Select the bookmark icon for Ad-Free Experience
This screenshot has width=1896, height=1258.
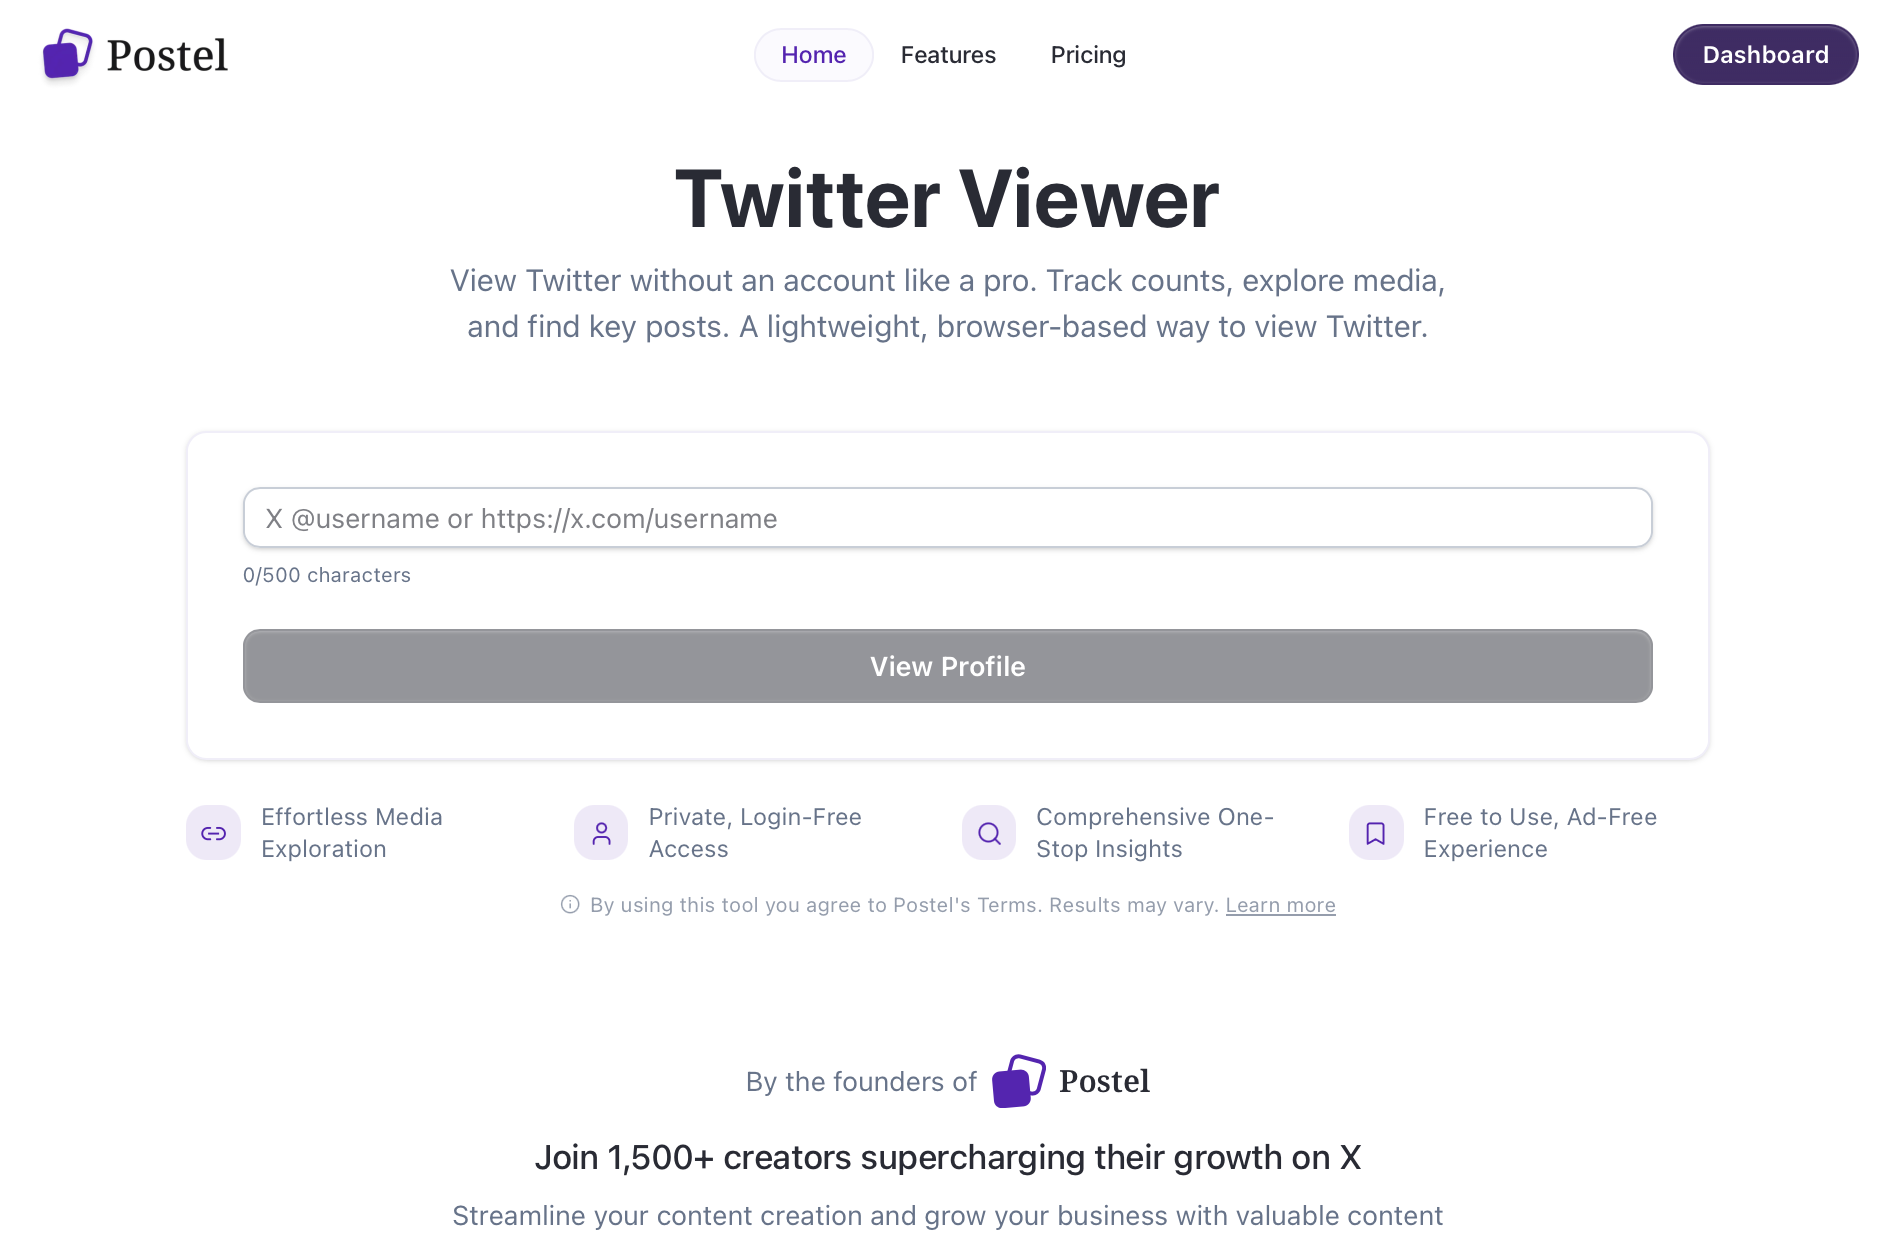point(1375,832)
